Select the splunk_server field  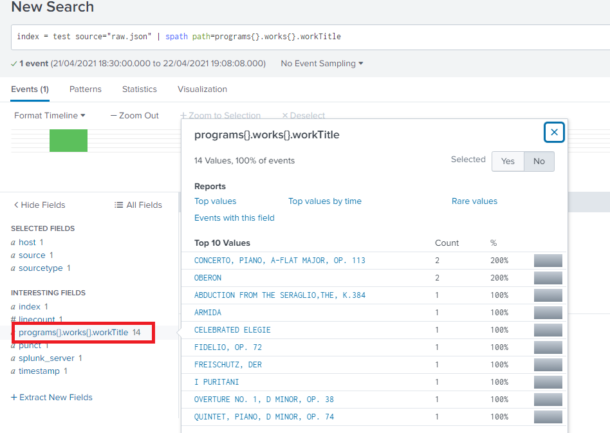pos(46,358)
